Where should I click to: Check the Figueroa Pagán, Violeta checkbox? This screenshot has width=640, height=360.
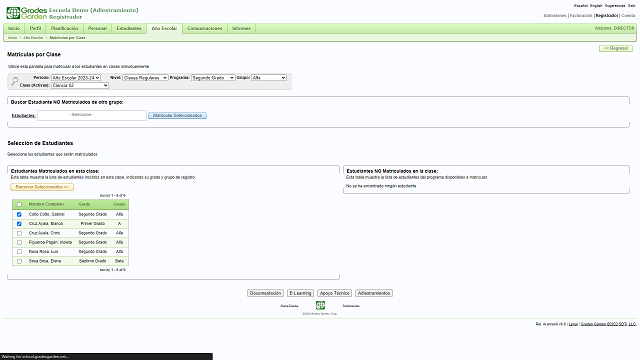pos(19,242)
